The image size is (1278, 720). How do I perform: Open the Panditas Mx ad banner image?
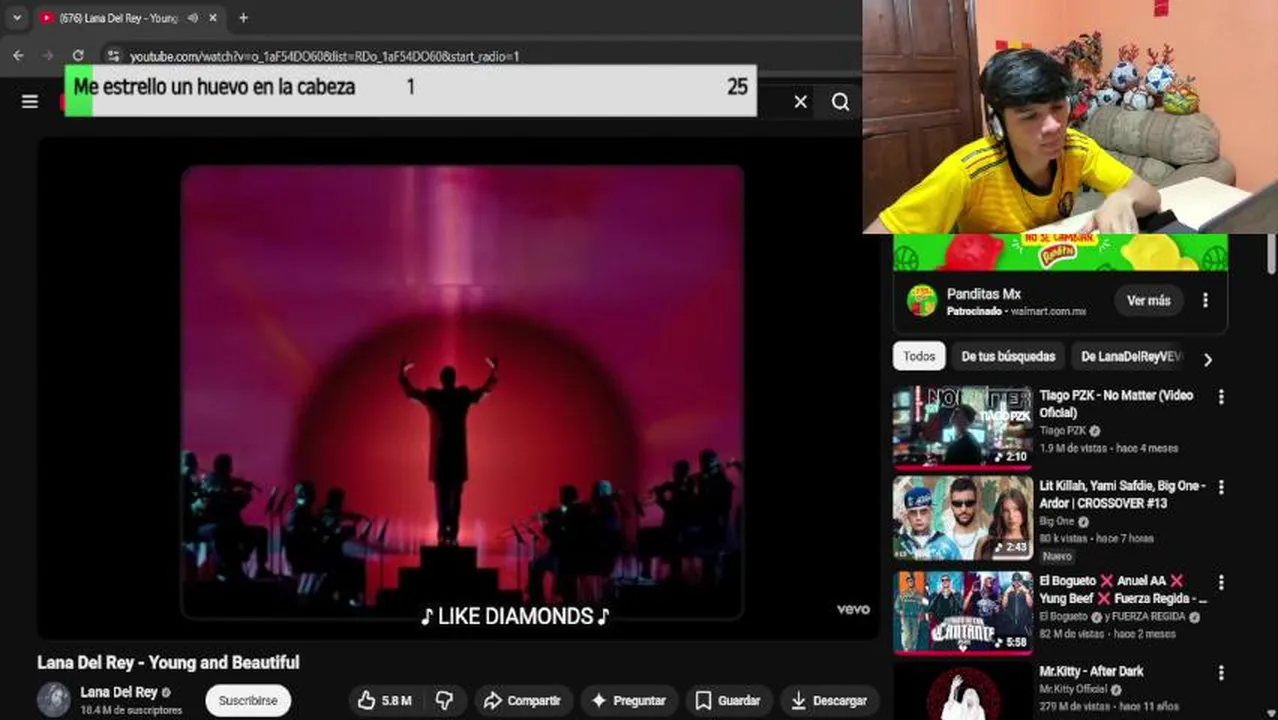click(x=1060, y=252)
